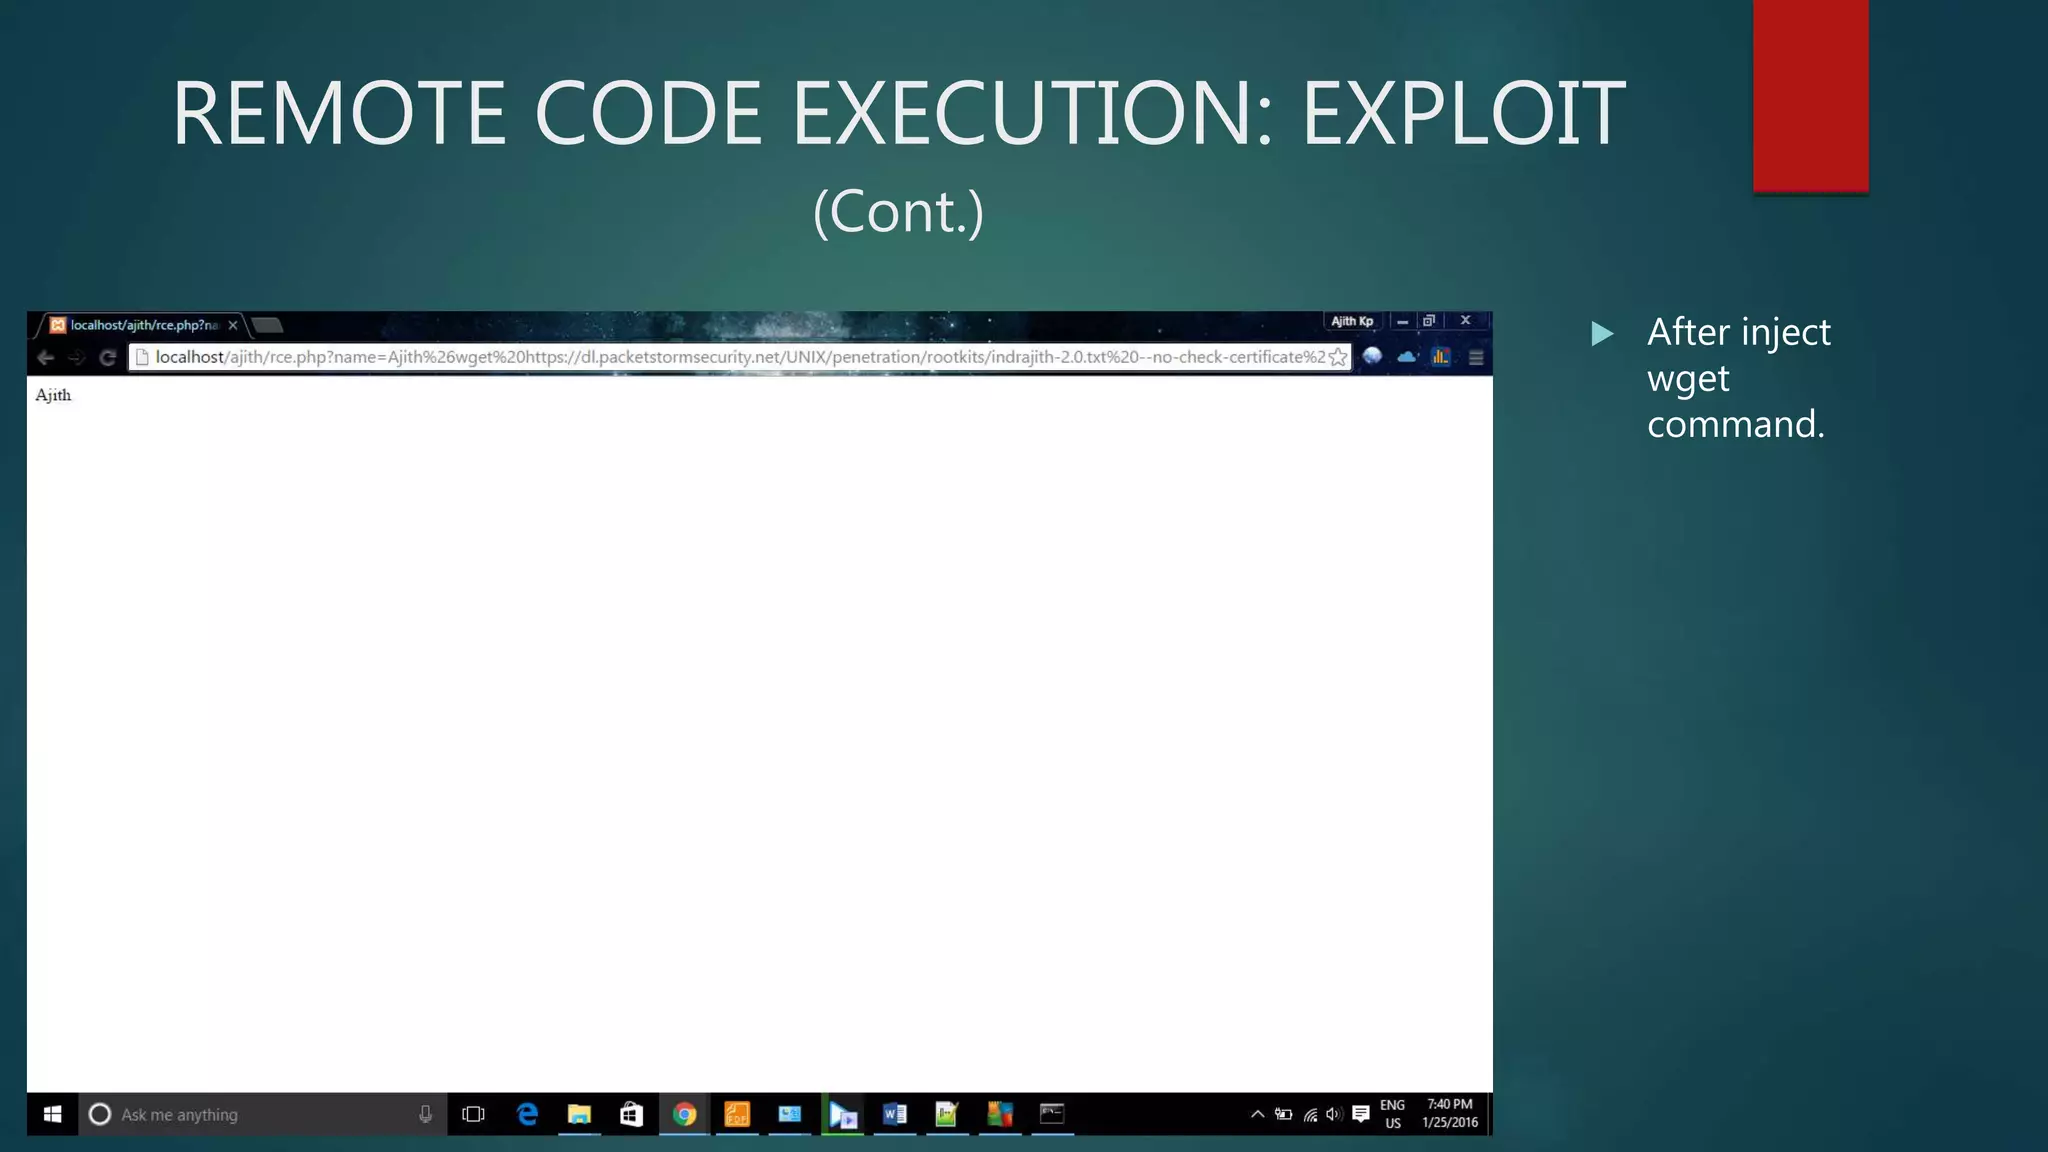Switch to Microsoft Word on the taskbar
Viewport: 2048px width, 1152px height.
895,1114
